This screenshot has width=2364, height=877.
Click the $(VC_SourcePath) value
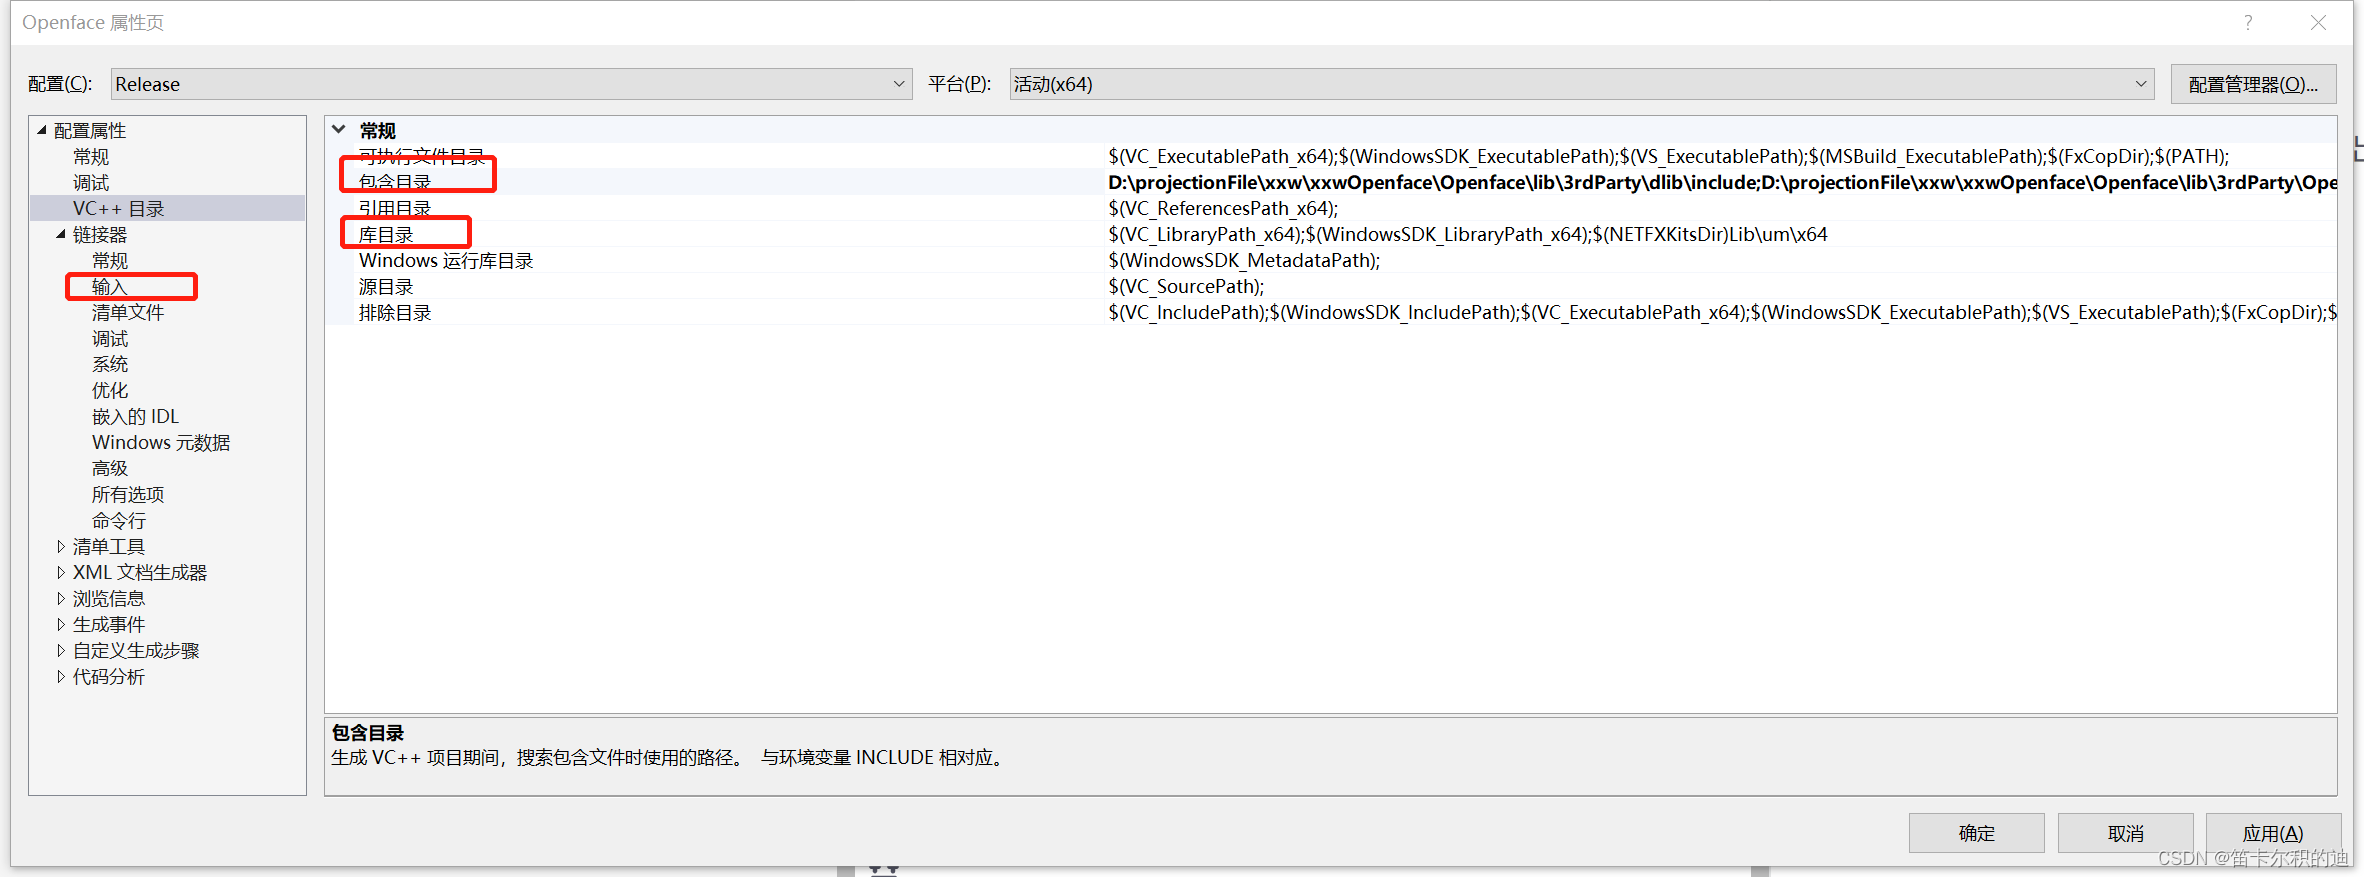pos(1186,286)
